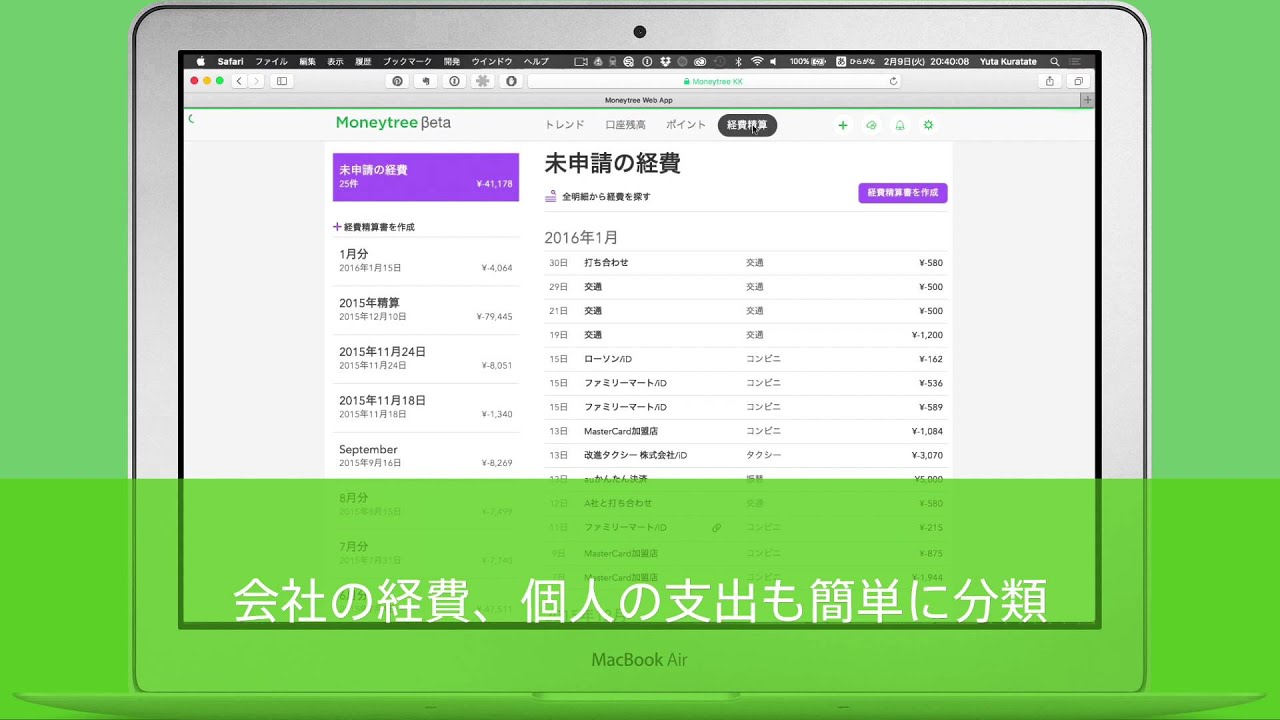Screen dimensions: 1280x720
Task: Open the 口座残高 tab
Action: [625, 125]
